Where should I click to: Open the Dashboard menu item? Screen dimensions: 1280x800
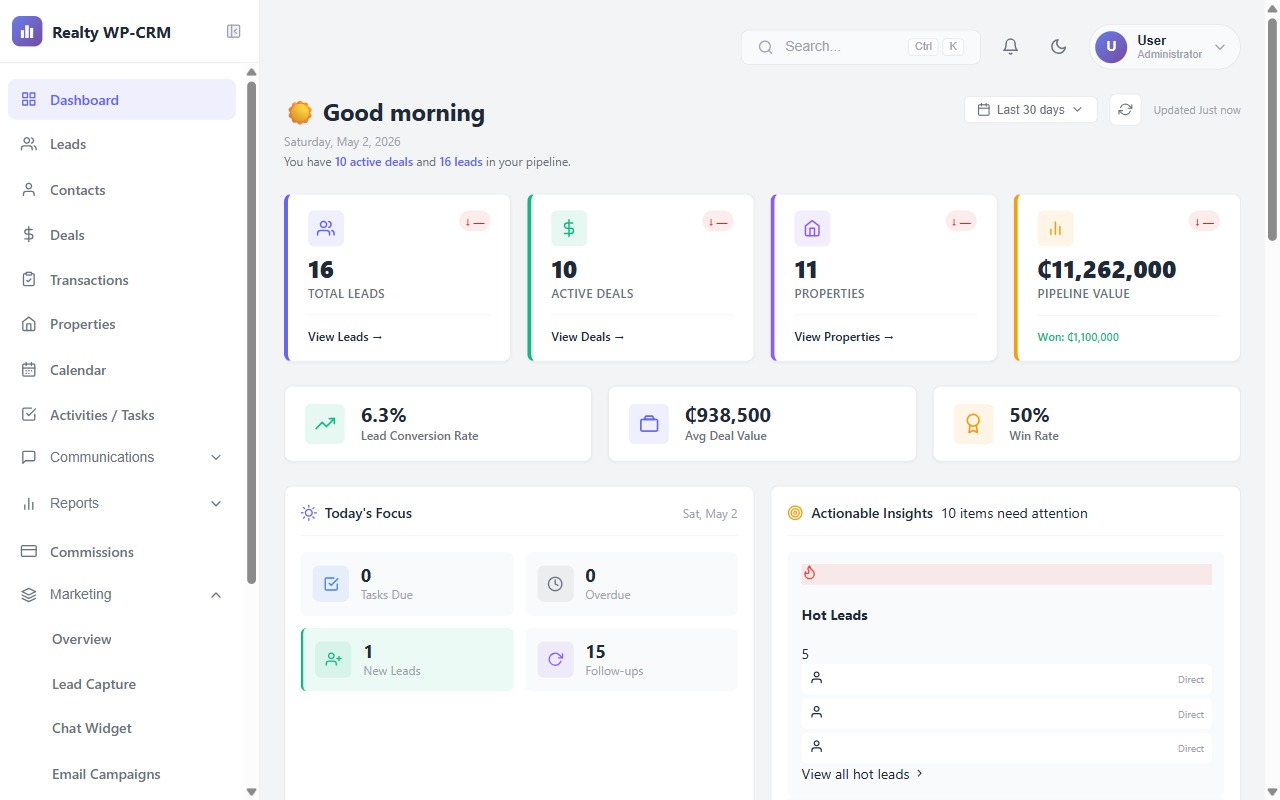coord(122,100)
